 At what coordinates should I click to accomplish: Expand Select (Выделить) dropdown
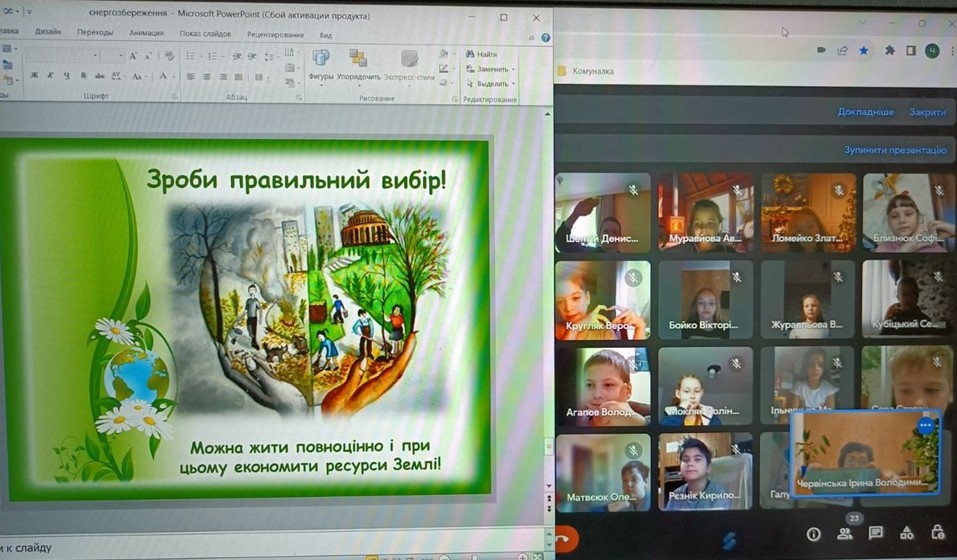point(513,84)
